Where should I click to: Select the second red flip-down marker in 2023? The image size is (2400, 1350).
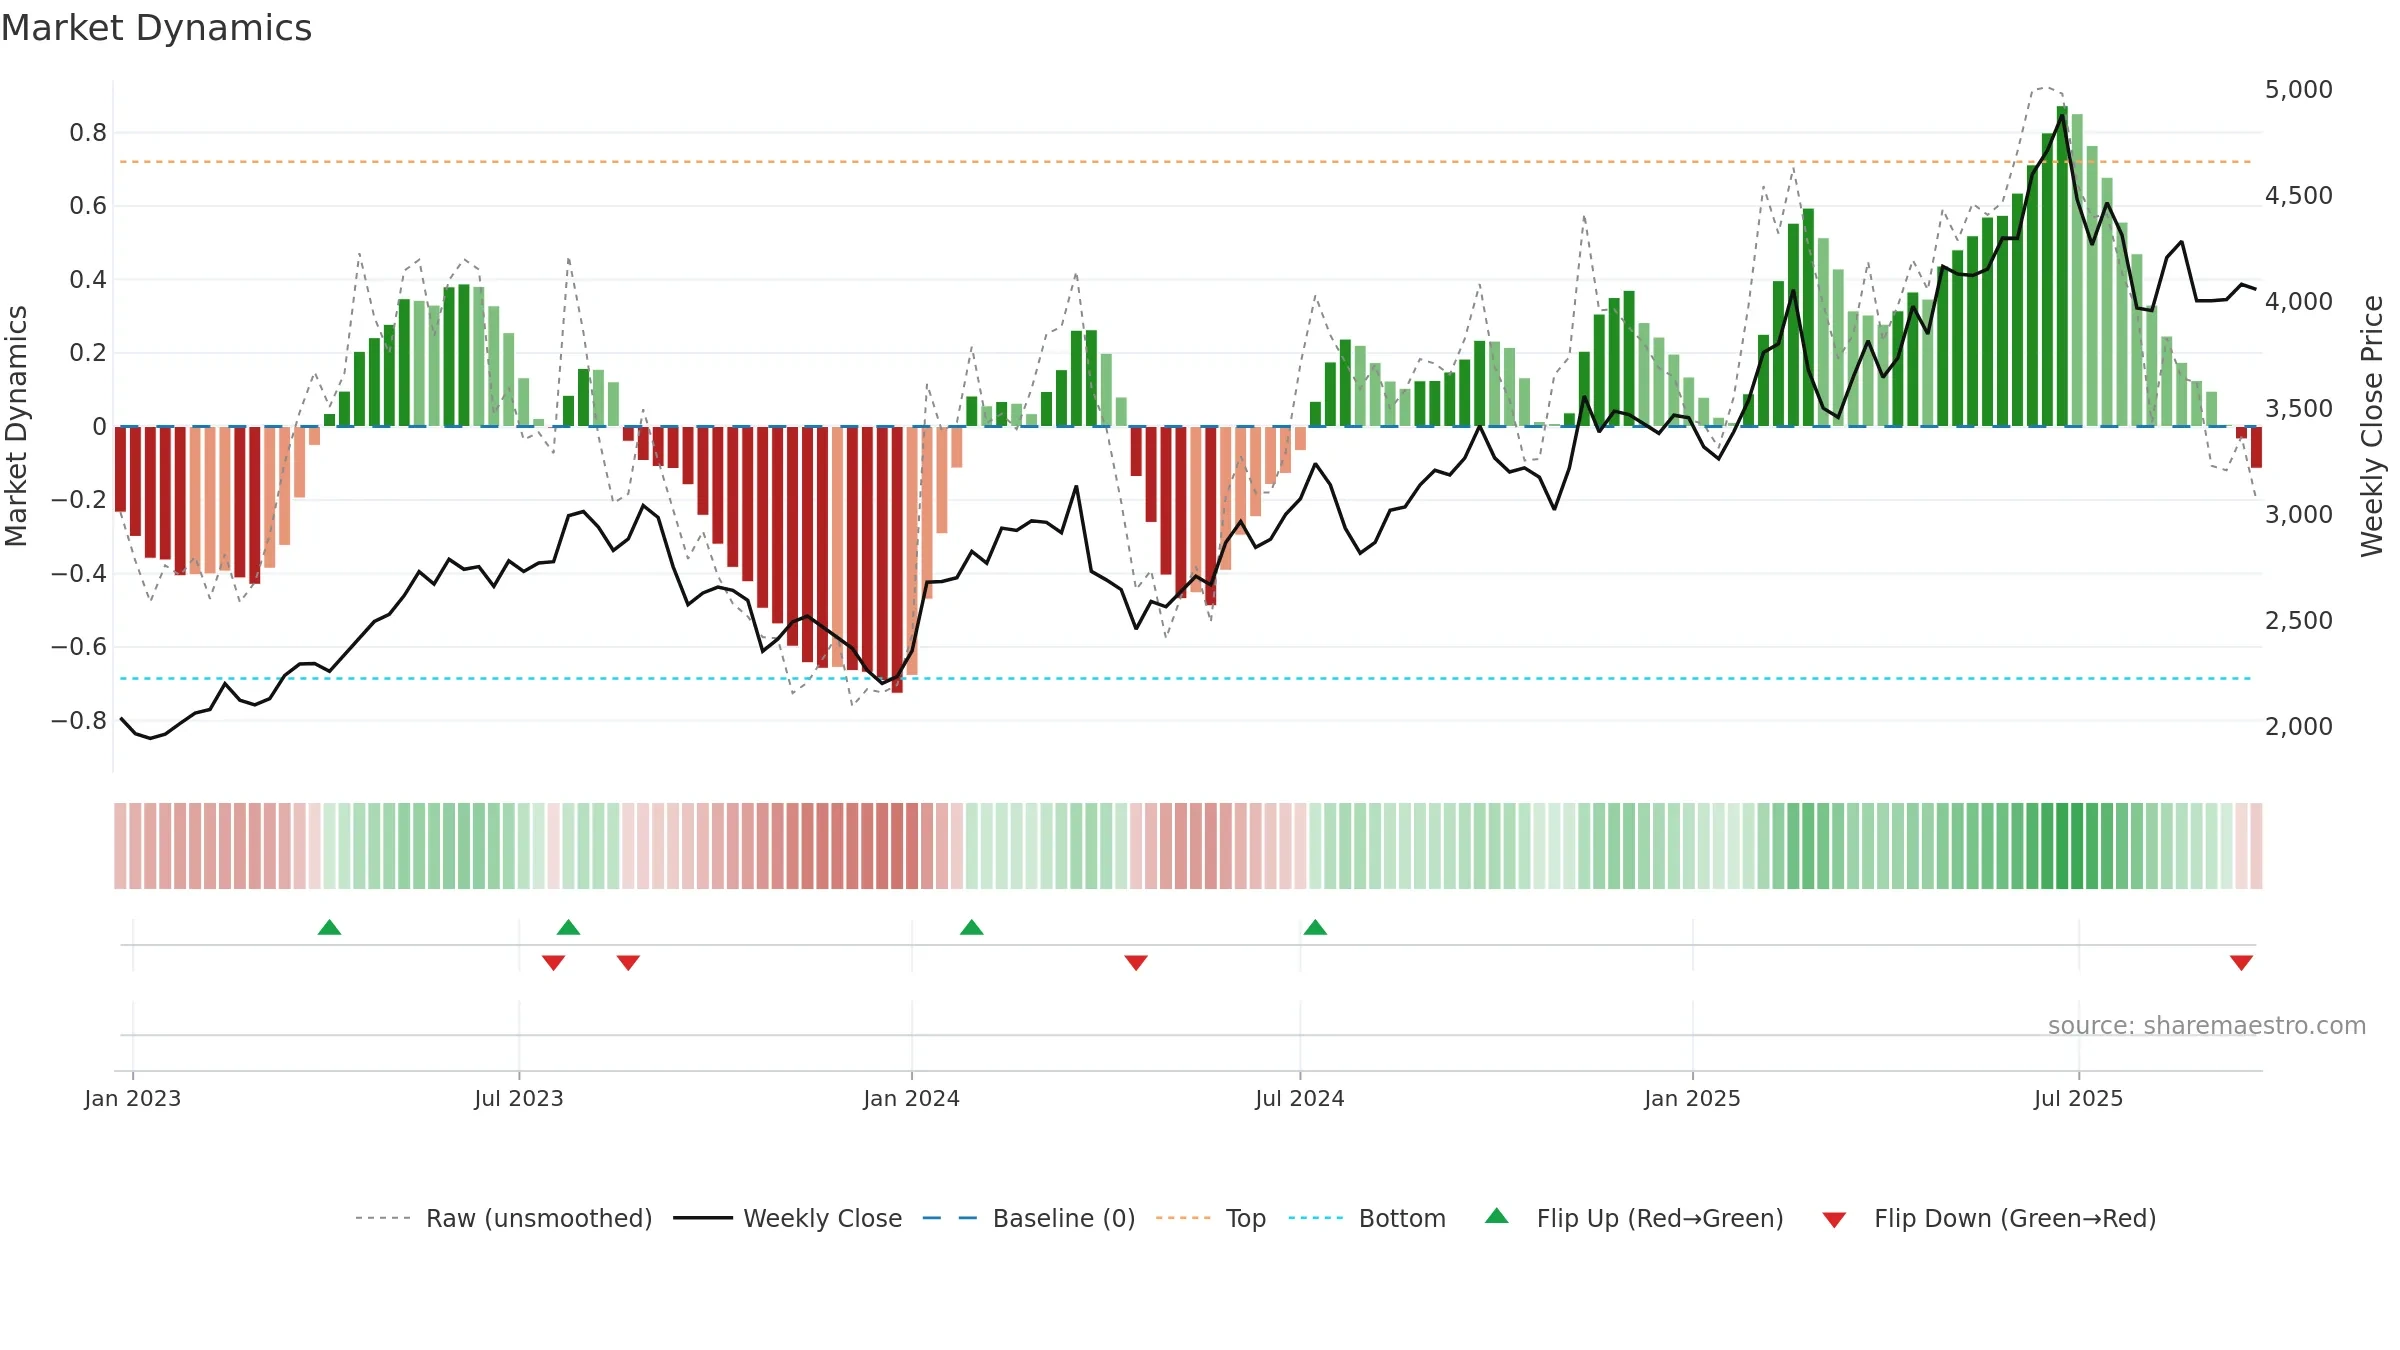628,963
